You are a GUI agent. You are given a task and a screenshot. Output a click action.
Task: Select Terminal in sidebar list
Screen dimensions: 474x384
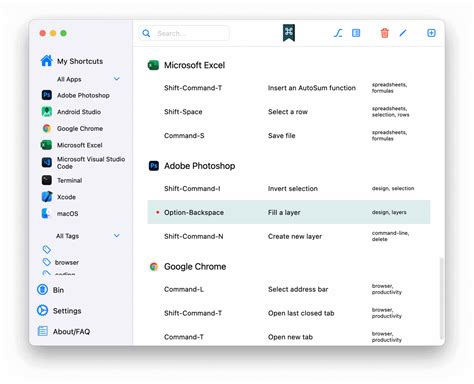point(69,180)
